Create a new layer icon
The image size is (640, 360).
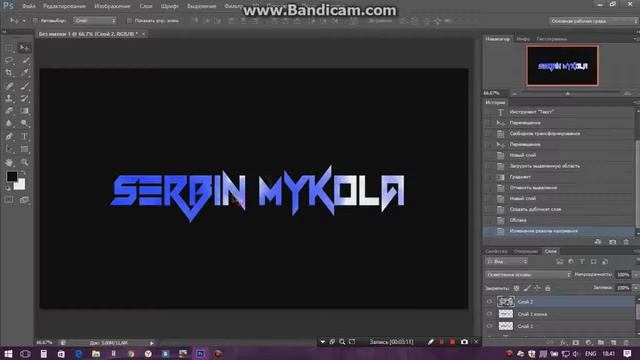613,342
